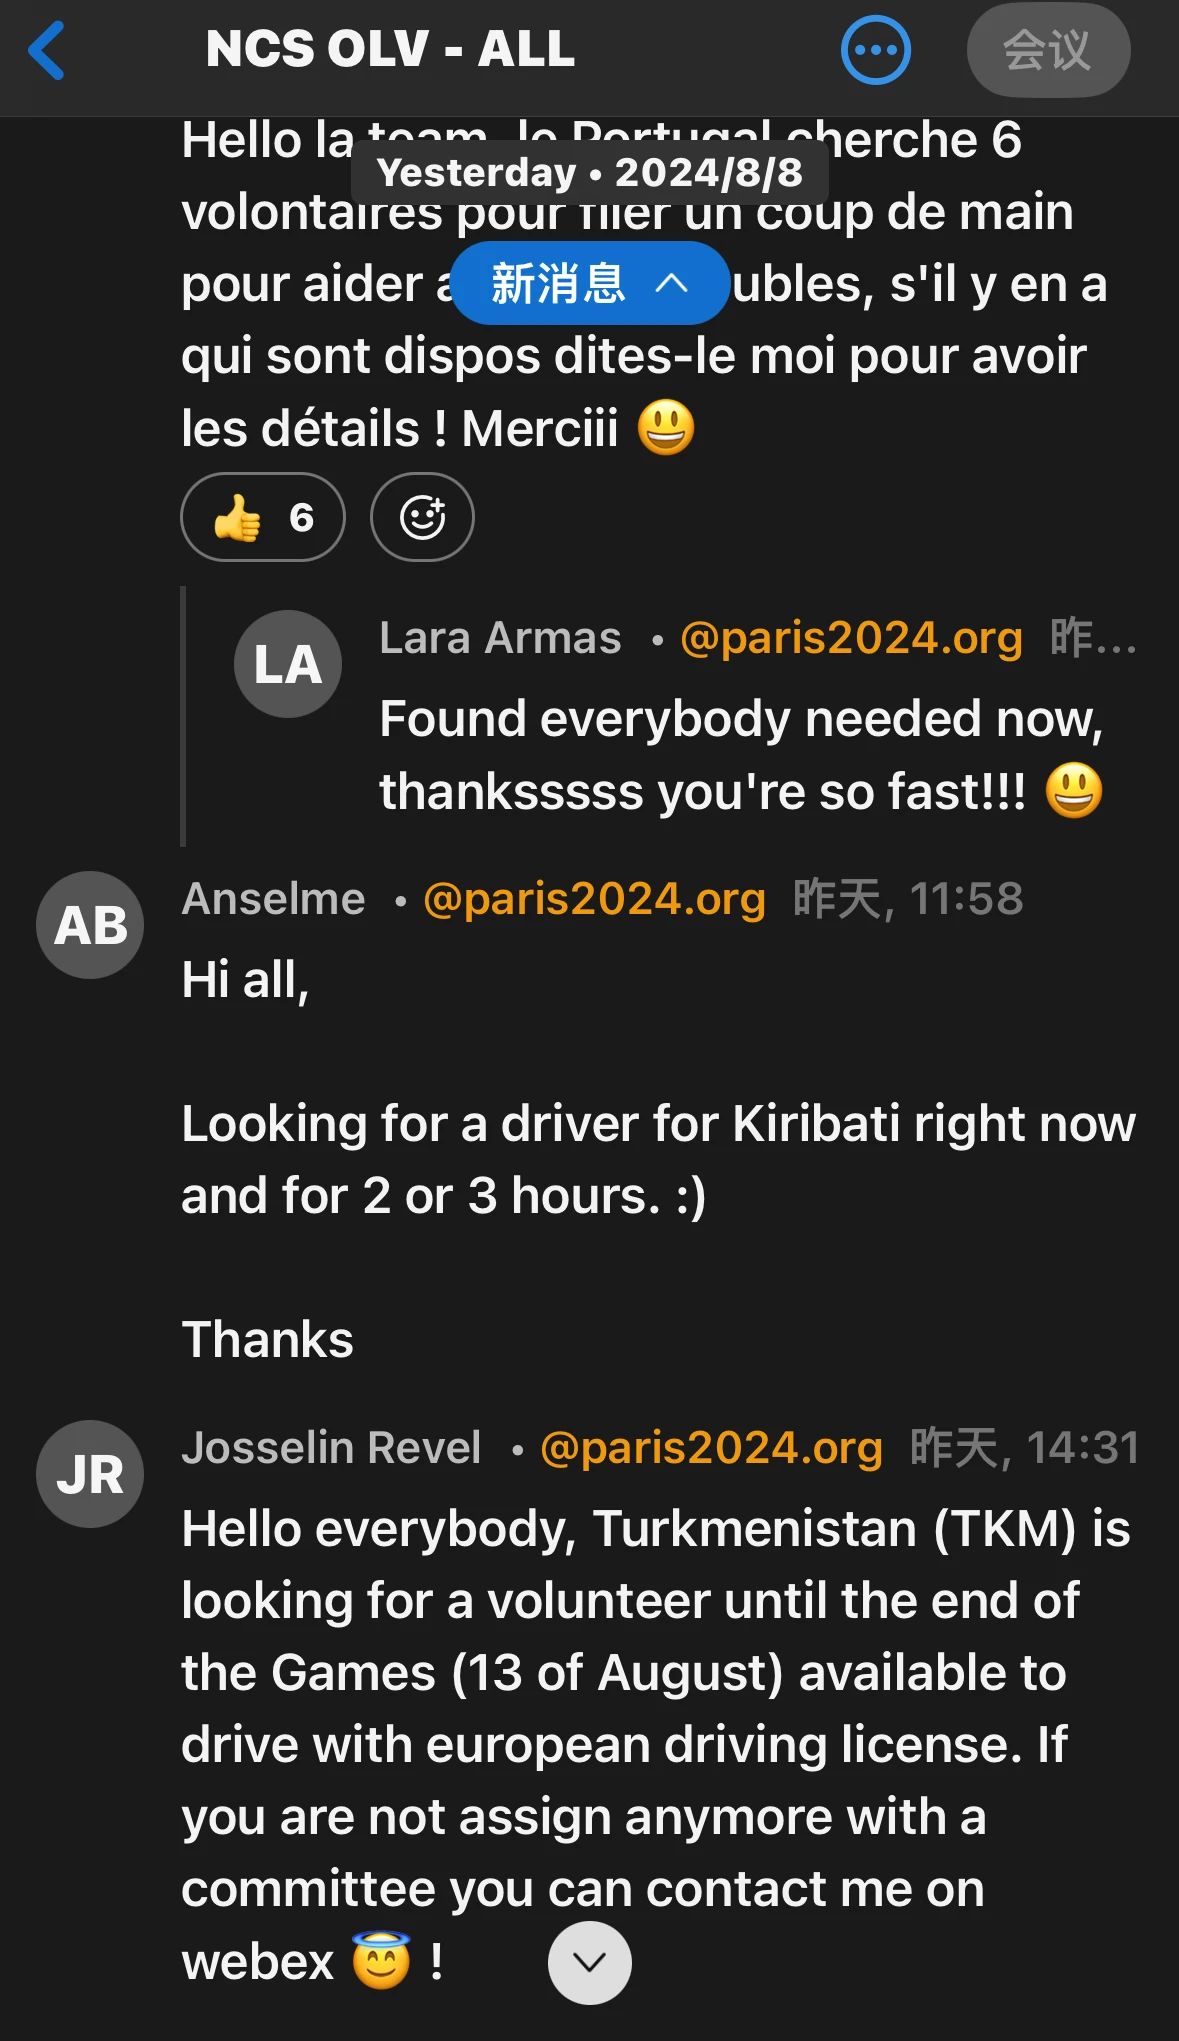Tap the smiley emoji after Merciii

pos(665,429)
